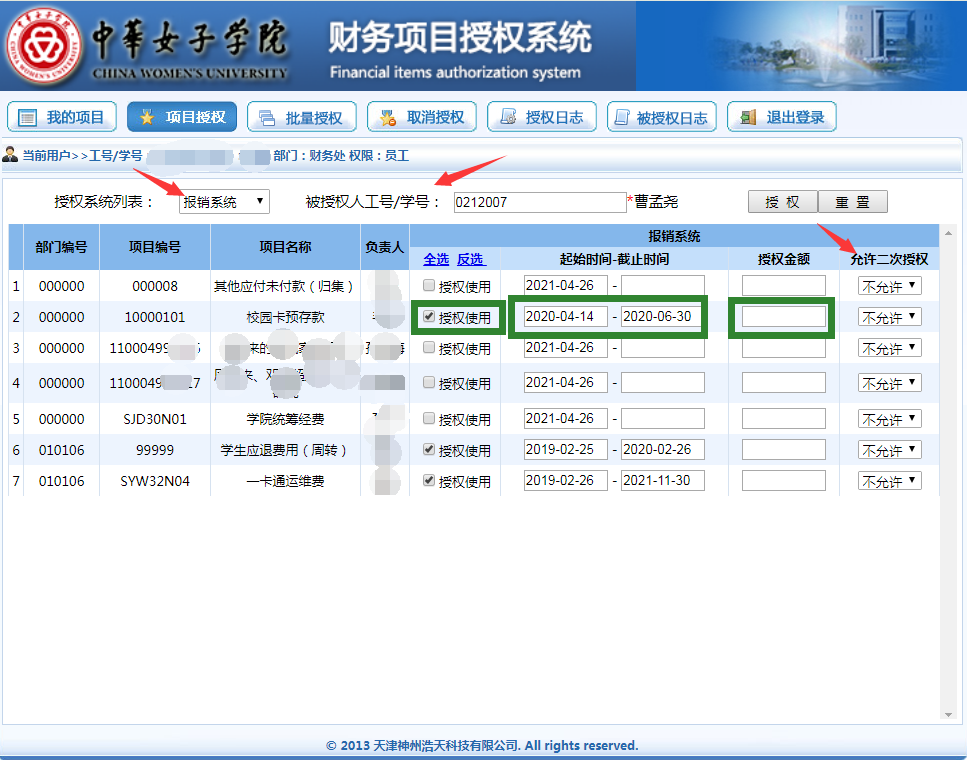This screenshot has height=760, width=967.
Task: Open the 授权系统列表 dropdown showing 报销系统
Action: point(224,201)
